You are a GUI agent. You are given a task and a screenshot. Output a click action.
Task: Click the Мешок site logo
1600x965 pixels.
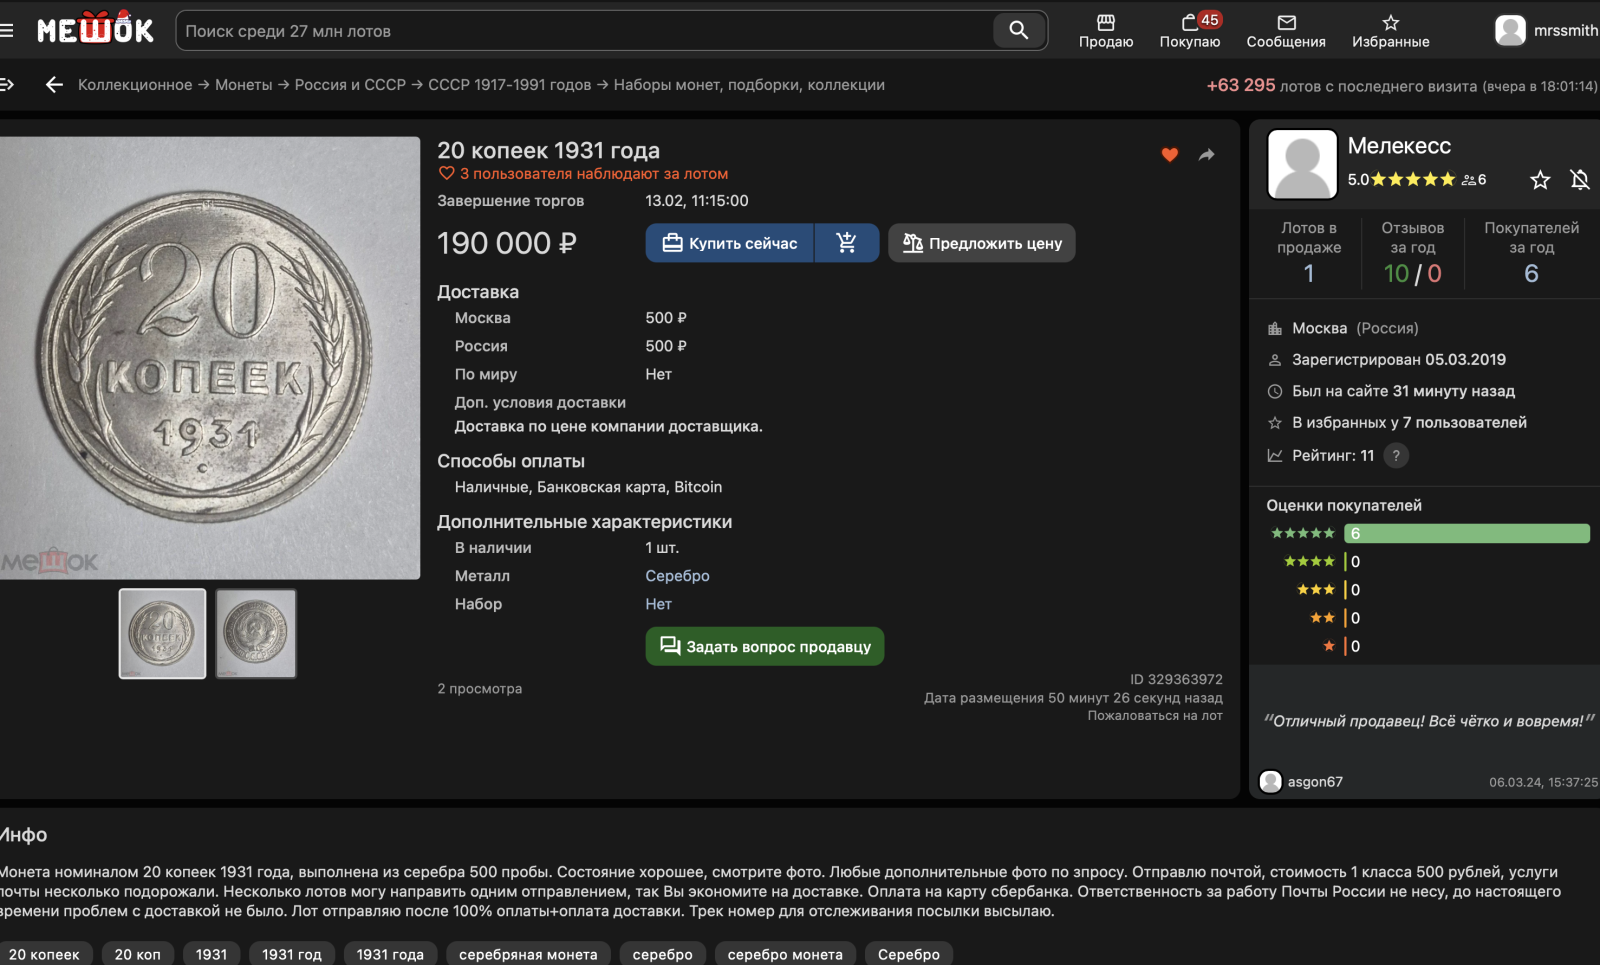point(96,29)
